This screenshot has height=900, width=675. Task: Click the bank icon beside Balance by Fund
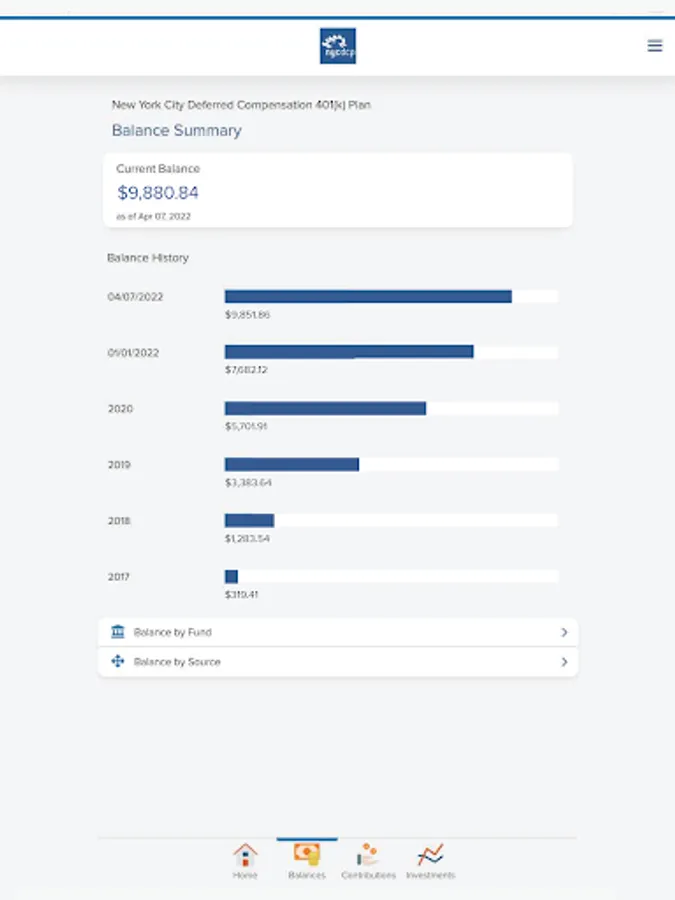point(118,632)
